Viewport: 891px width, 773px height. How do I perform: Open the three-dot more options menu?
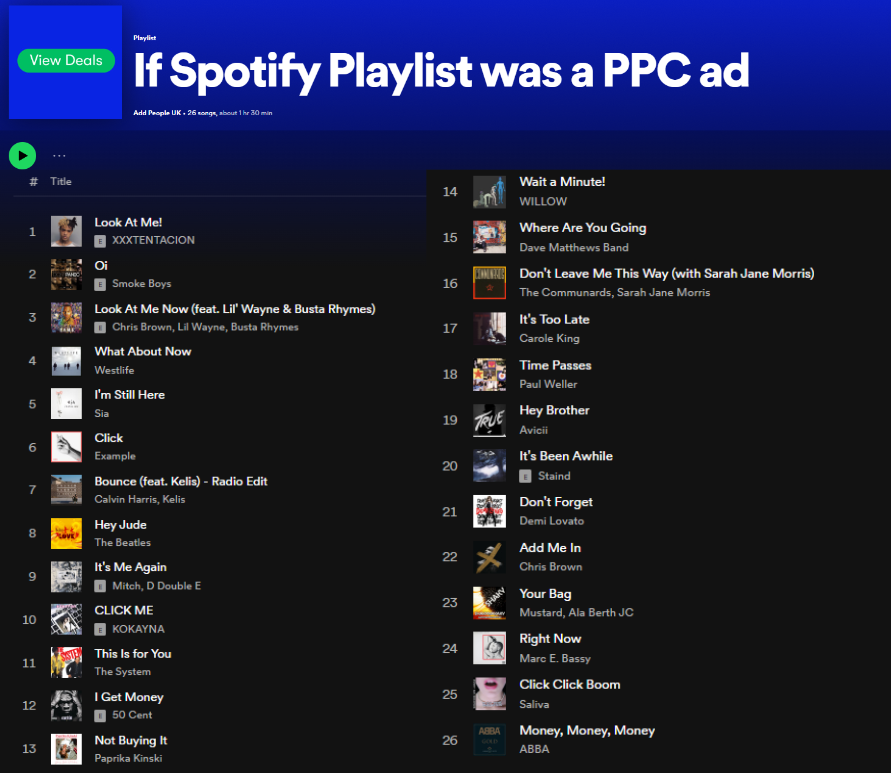(59, 155)
